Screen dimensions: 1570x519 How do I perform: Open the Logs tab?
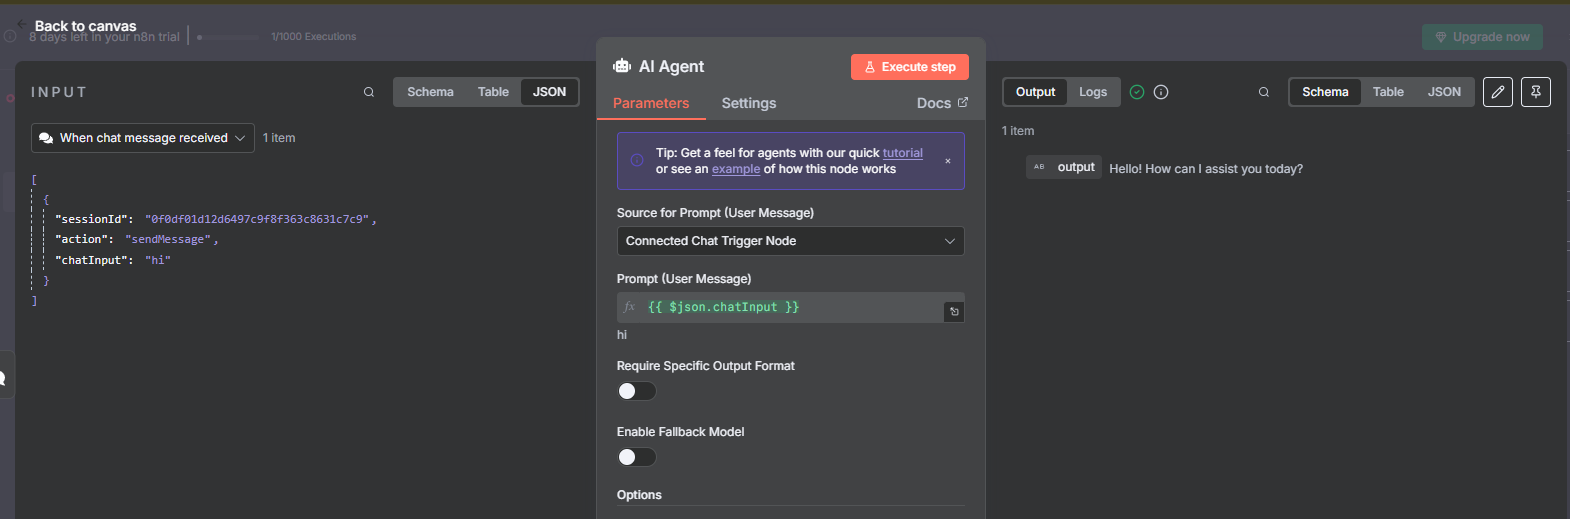click(1092, 92)
